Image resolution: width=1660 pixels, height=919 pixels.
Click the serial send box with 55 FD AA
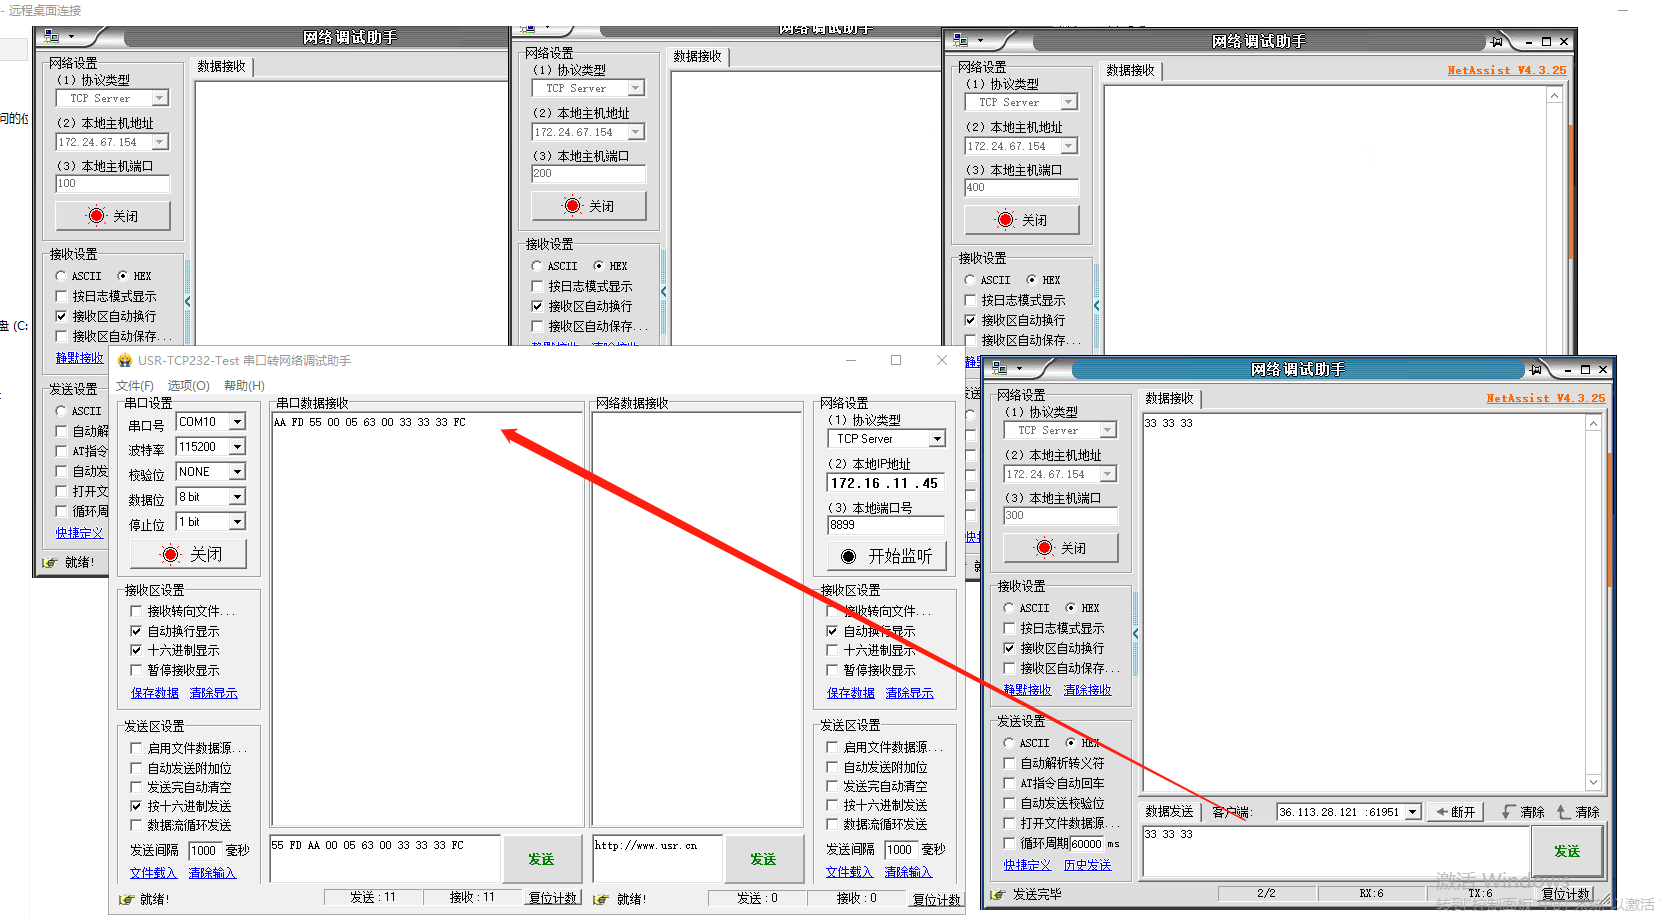point(385,859)
